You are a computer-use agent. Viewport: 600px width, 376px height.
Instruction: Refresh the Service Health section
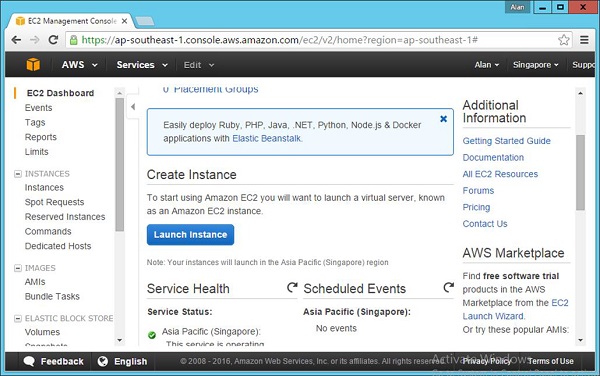coord(292,287)
